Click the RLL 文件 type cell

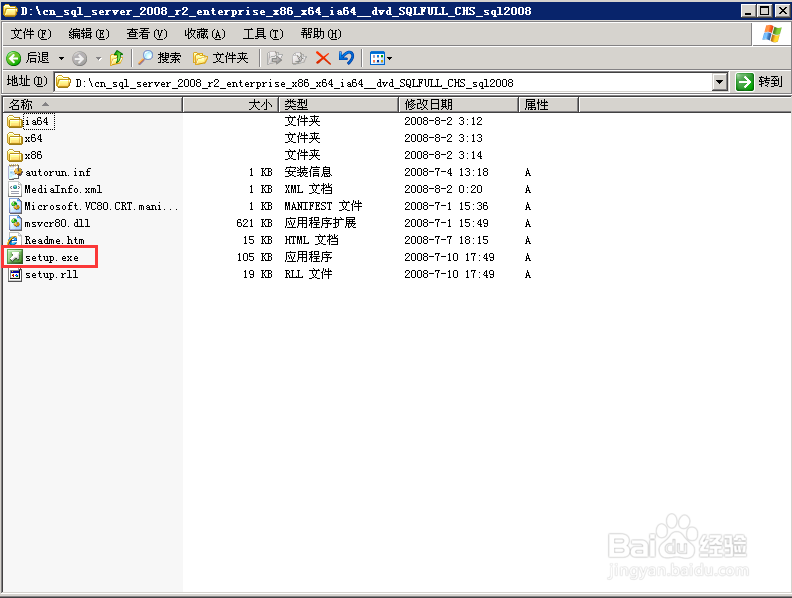pos(308,274)
